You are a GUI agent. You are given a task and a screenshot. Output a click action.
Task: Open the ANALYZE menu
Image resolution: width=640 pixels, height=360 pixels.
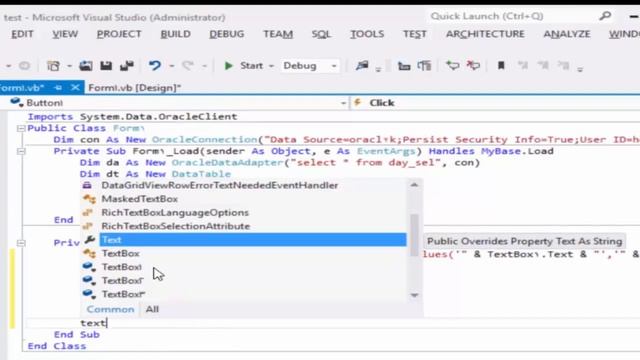tap(567, 34)
